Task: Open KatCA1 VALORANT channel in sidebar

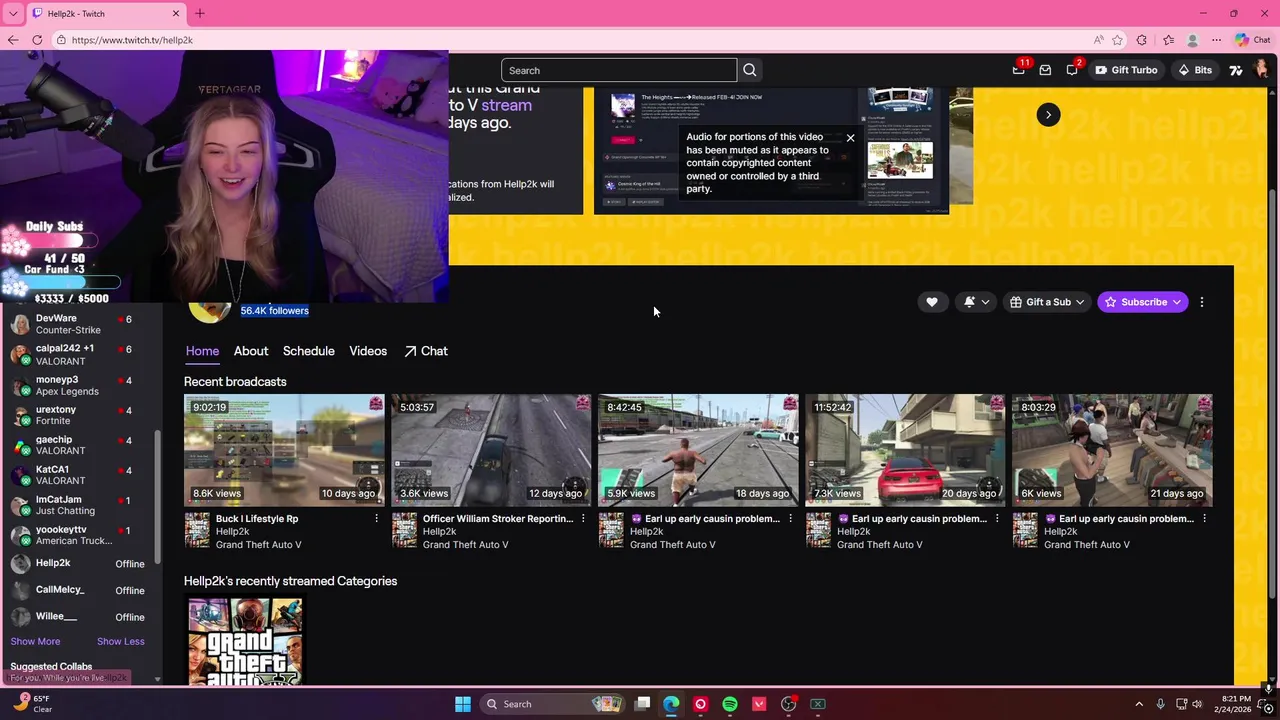Action: [80, 475]
